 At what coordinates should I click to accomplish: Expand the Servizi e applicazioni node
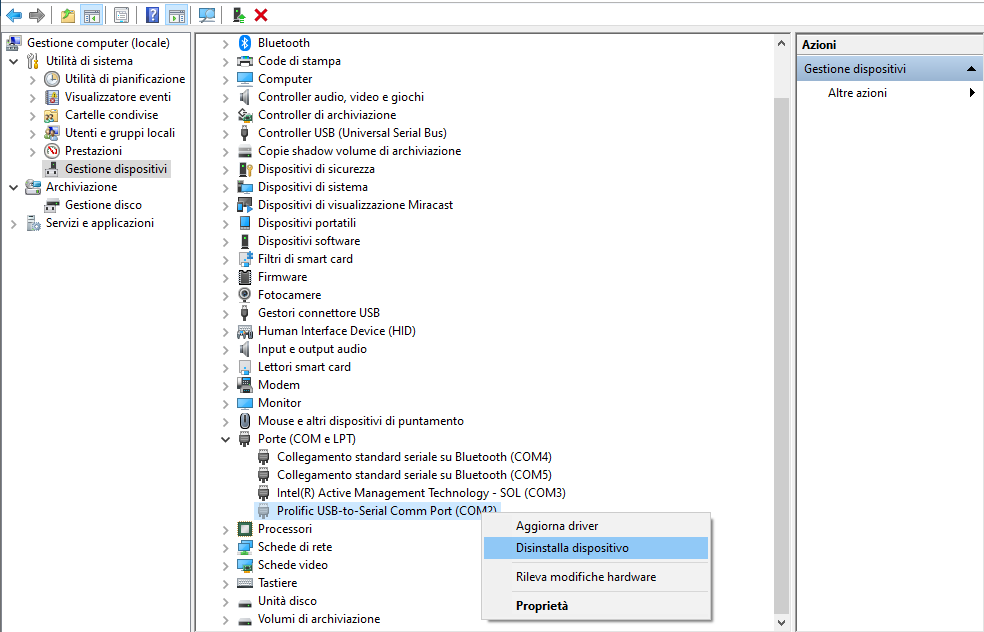(13, 224)
